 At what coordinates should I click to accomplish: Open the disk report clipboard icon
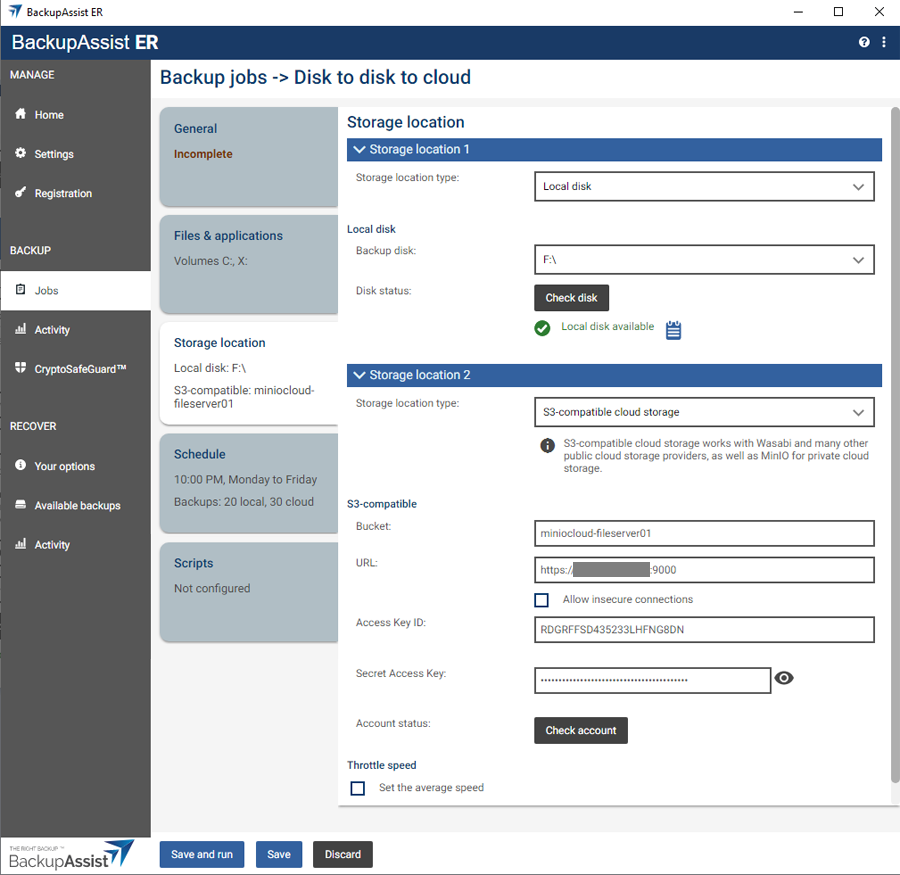click(x=673, y=330)
